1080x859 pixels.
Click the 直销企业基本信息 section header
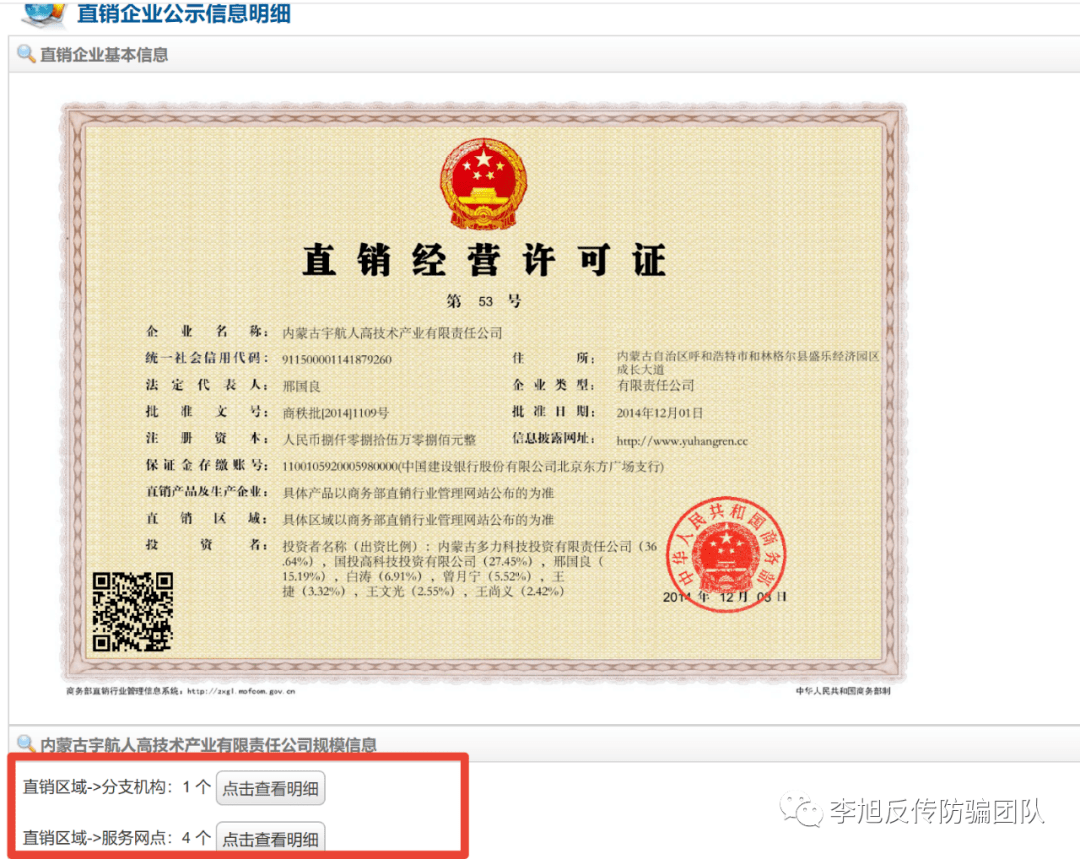104,55
